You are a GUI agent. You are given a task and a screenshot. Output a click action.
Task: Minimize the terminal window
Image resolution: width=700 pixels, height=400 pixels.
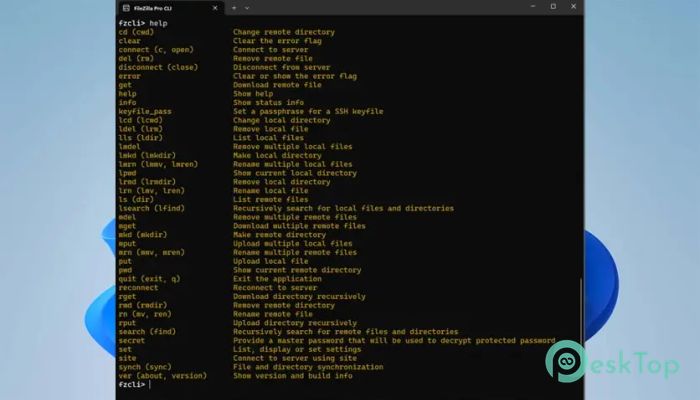point(533,7)
